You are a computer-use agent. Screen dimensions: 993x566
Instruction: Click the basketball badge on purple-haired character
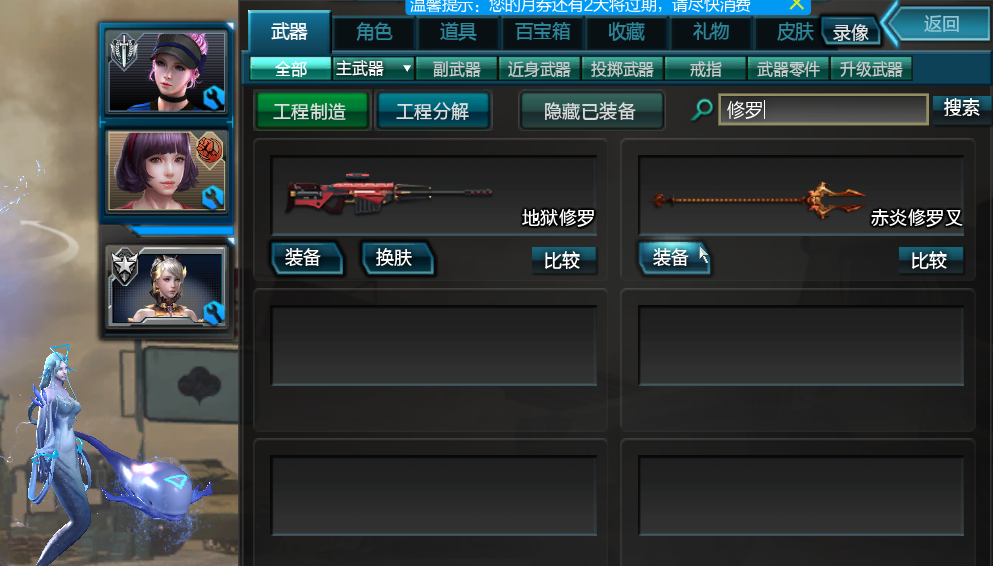pos(210,149)
